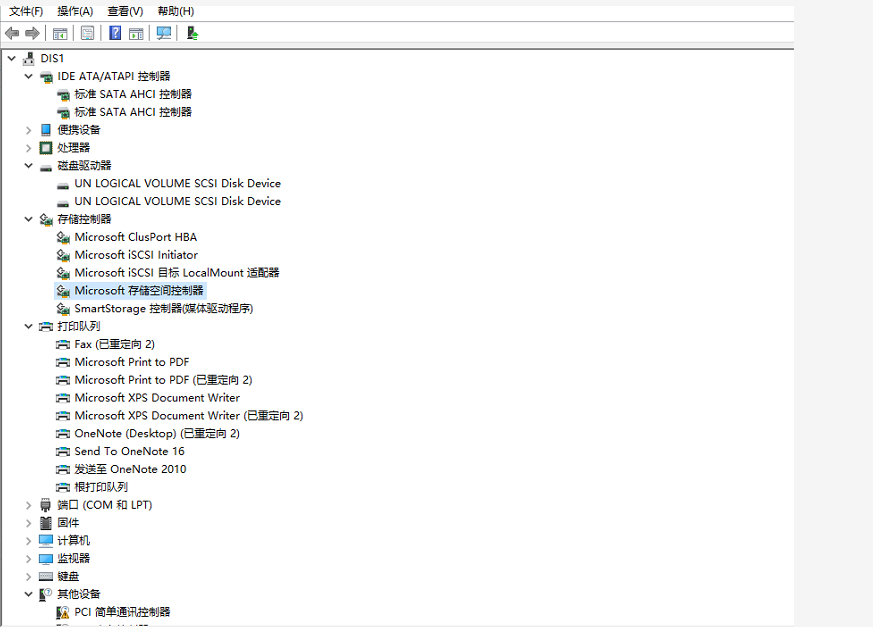
Task: Expand the 监视器 node
Action: point(28,559)
